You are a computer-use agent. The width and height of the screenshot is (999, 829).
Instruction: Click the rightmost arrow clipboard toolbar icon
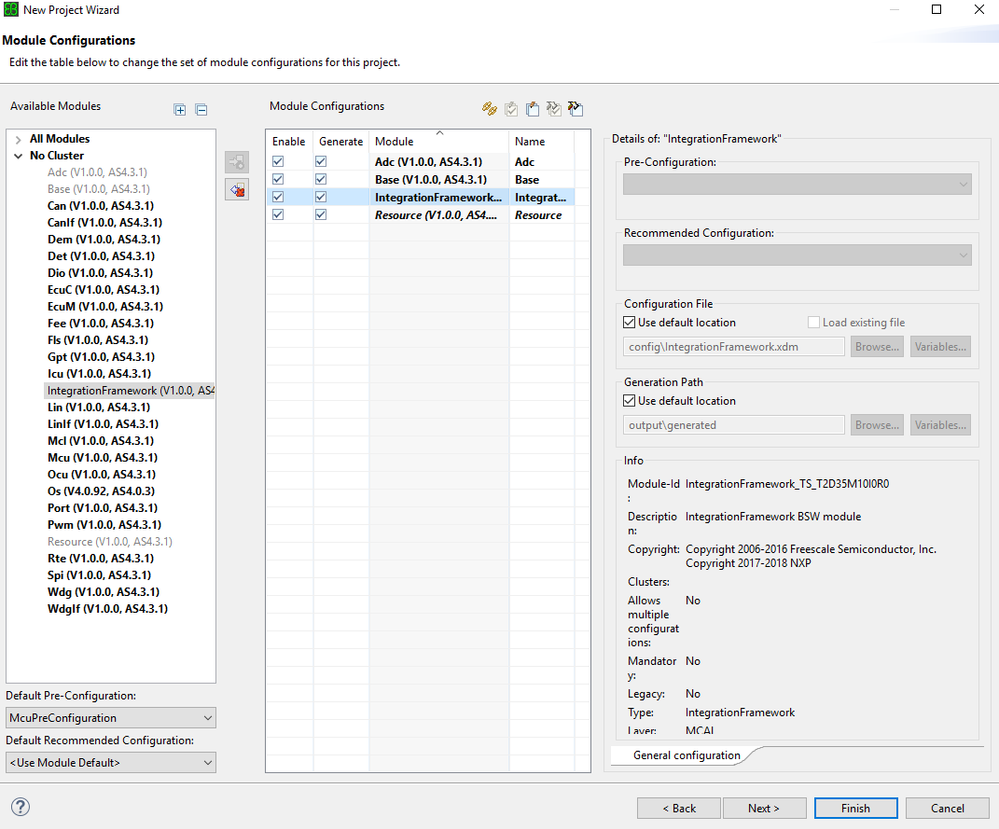coord(575,109)
